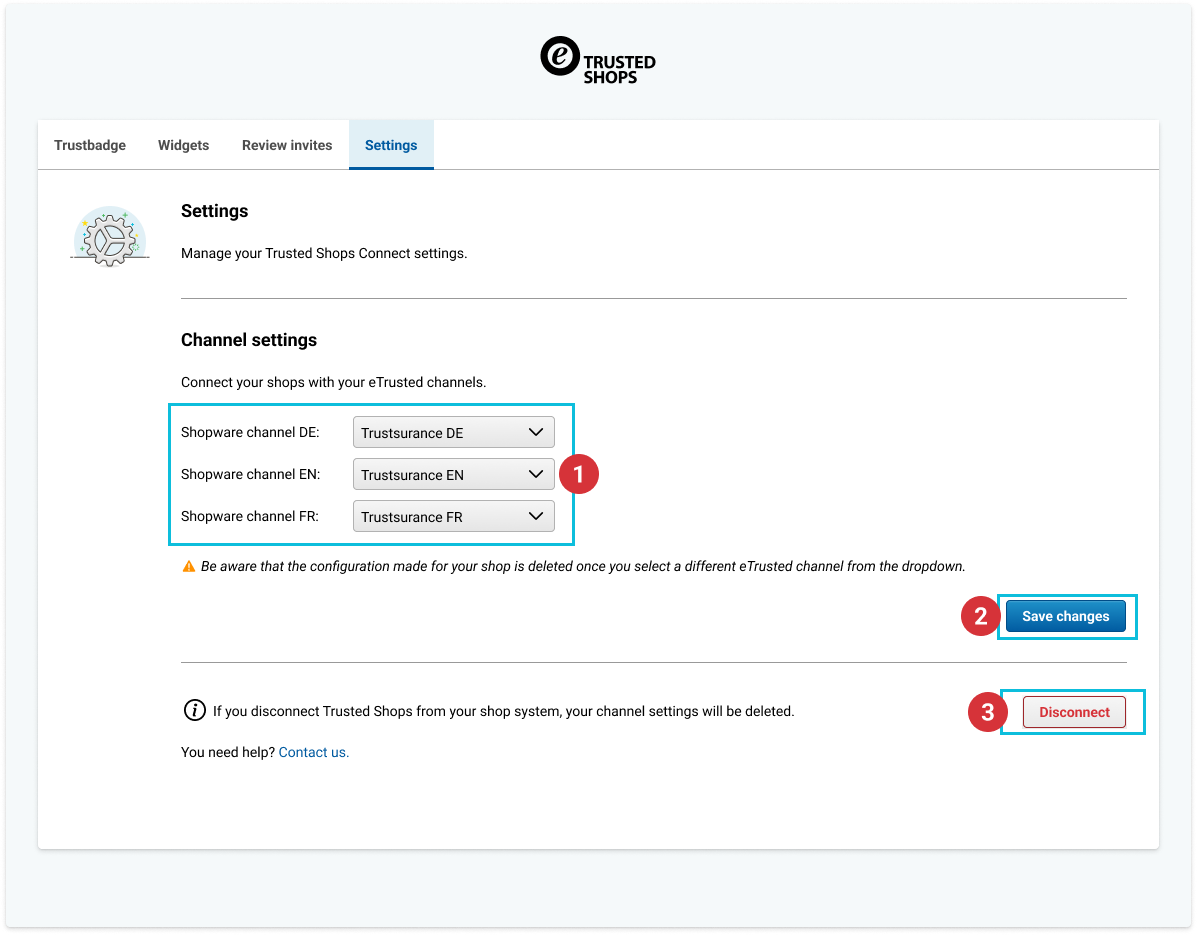
Task: Click the 'Shopware channel EN:' label
Action: pos(250,475)
